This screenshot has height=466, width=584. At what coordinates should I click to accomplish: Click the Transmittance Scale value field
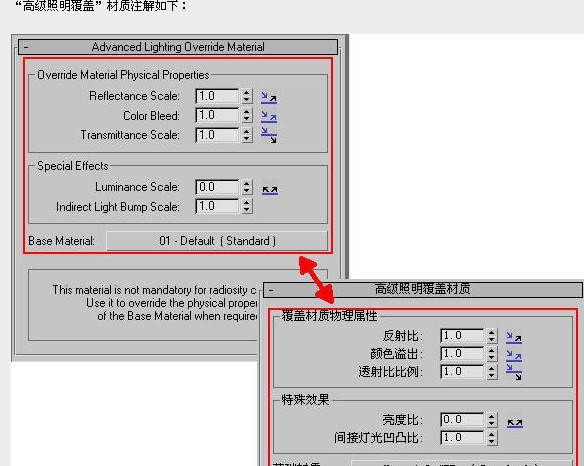tap(217, 135)
